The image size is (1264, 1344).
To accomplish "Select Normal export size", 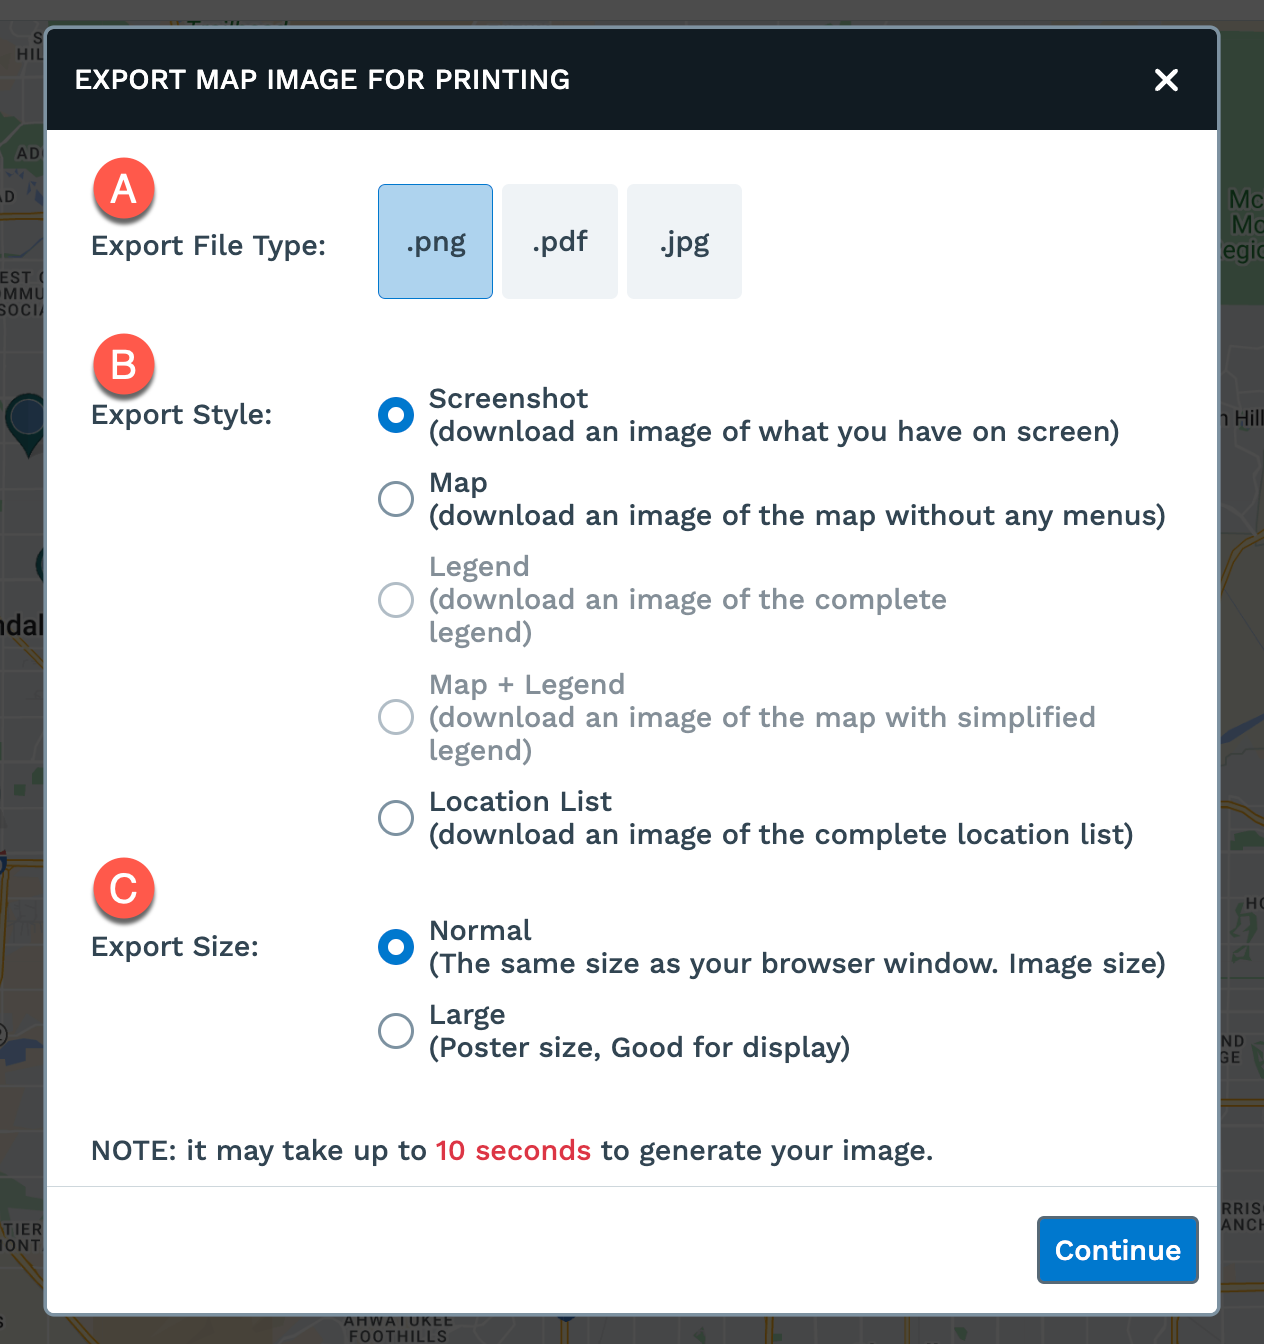I will pos(396,947).
